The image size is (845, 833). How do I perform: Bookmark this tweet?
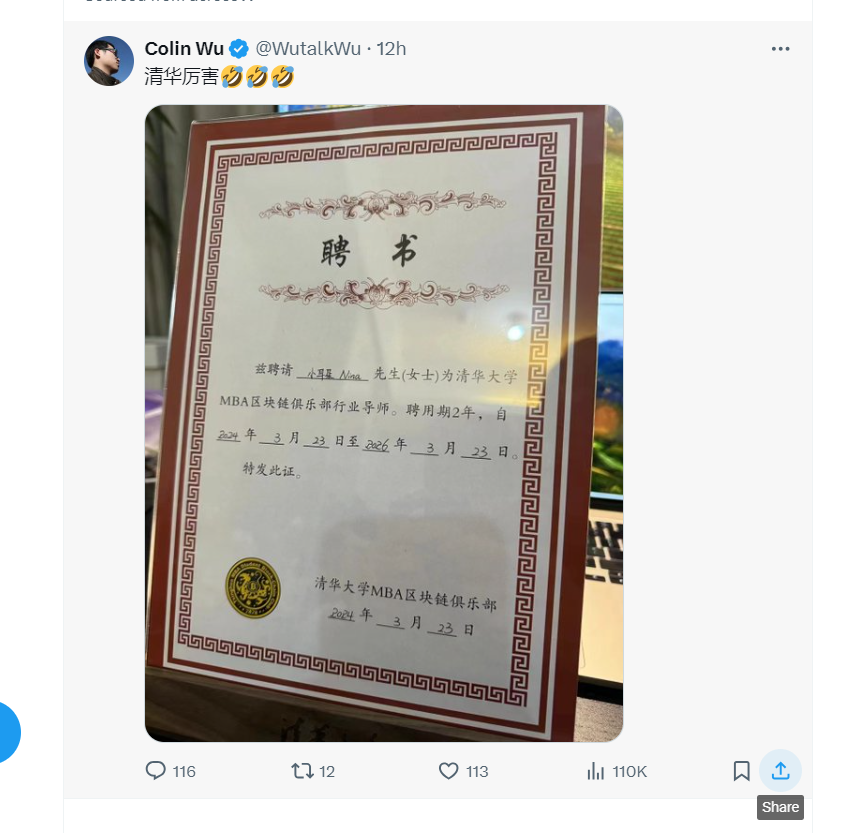(742, 771)
